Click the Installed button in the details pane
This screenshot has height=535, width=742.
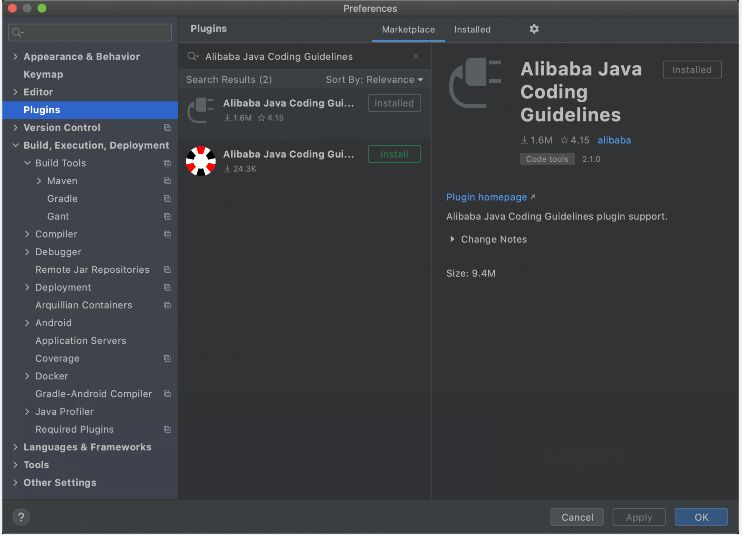(x=692, y=70)
